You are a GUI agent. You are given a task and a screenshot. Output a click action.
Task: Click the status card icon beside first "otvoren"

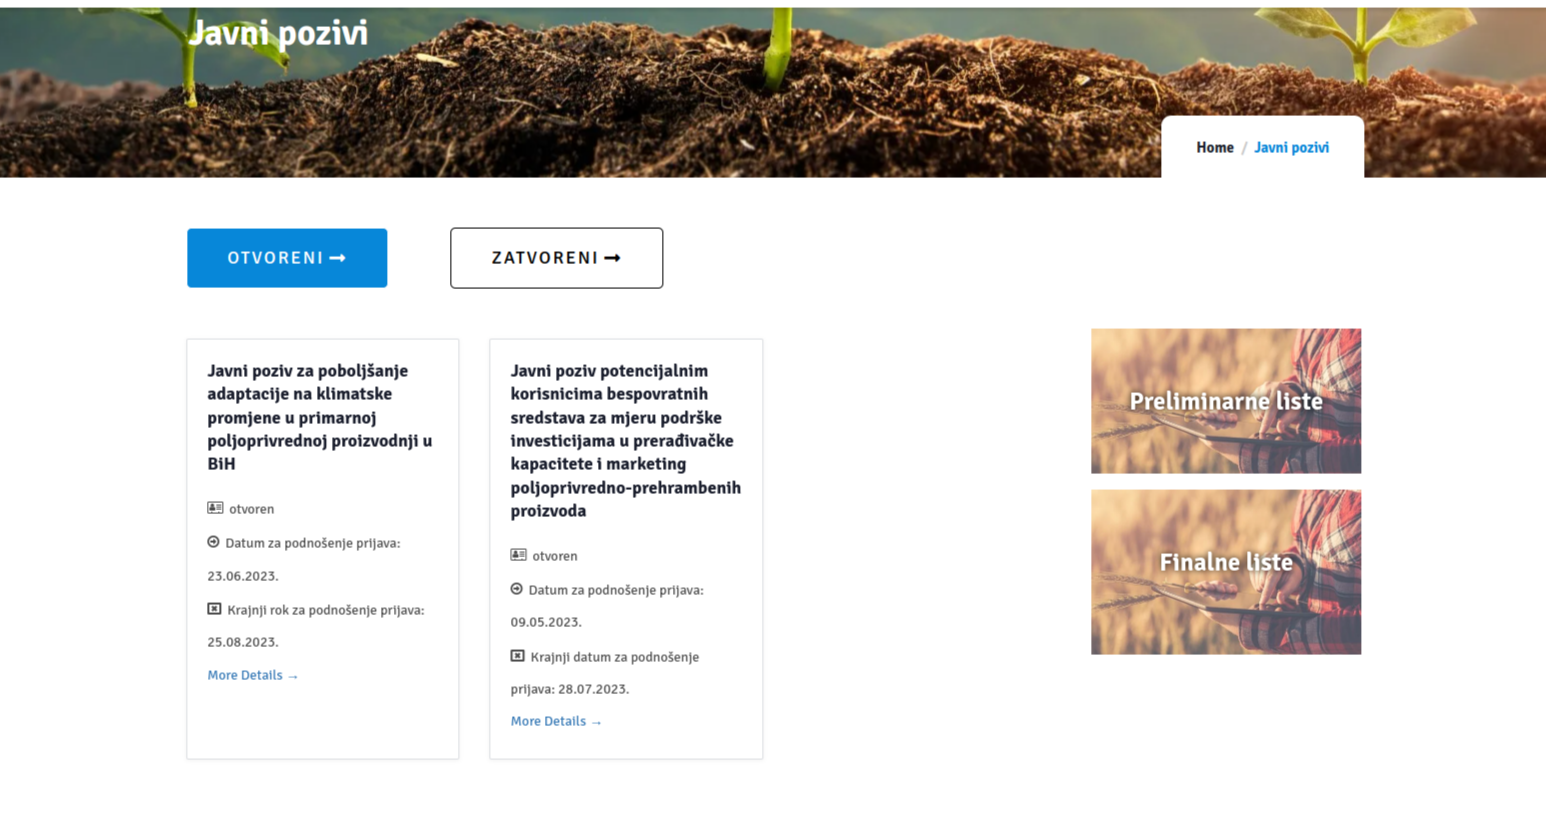coord(215,508)
